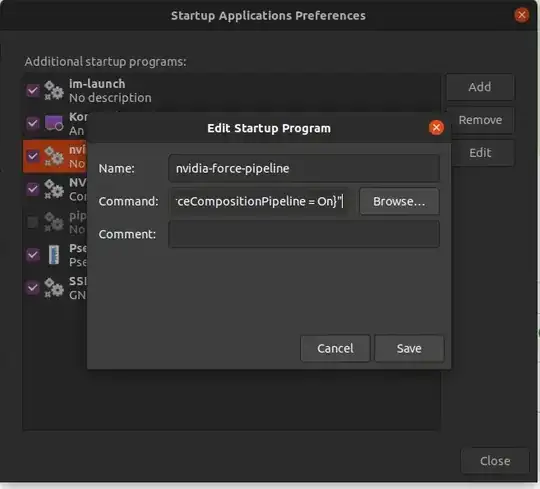Click the NV... entry gears icon
The width and height of the screenshot is (540, 489).
click(54, 189)
